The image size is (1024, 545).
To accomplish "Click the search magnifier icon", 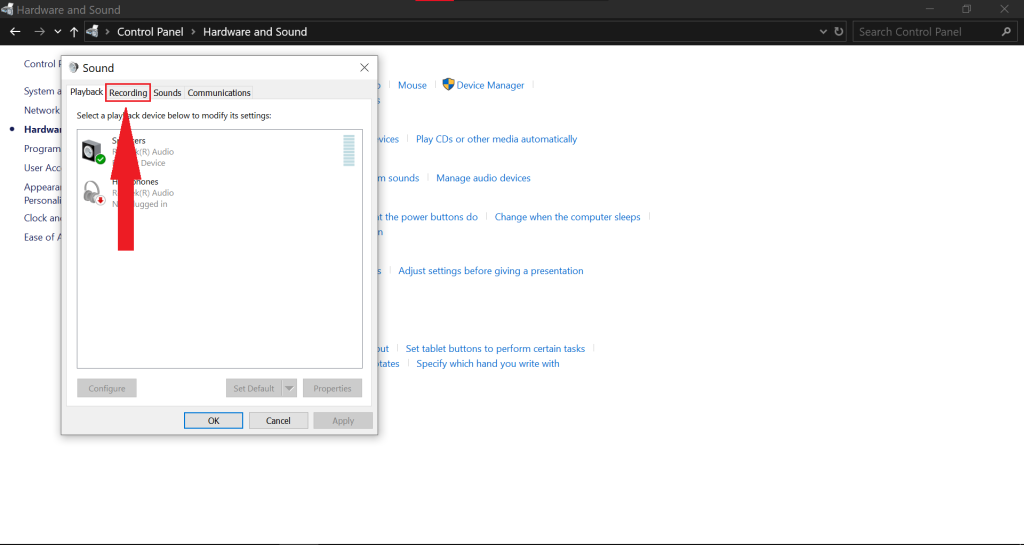I will click(x=1006, y=31).
